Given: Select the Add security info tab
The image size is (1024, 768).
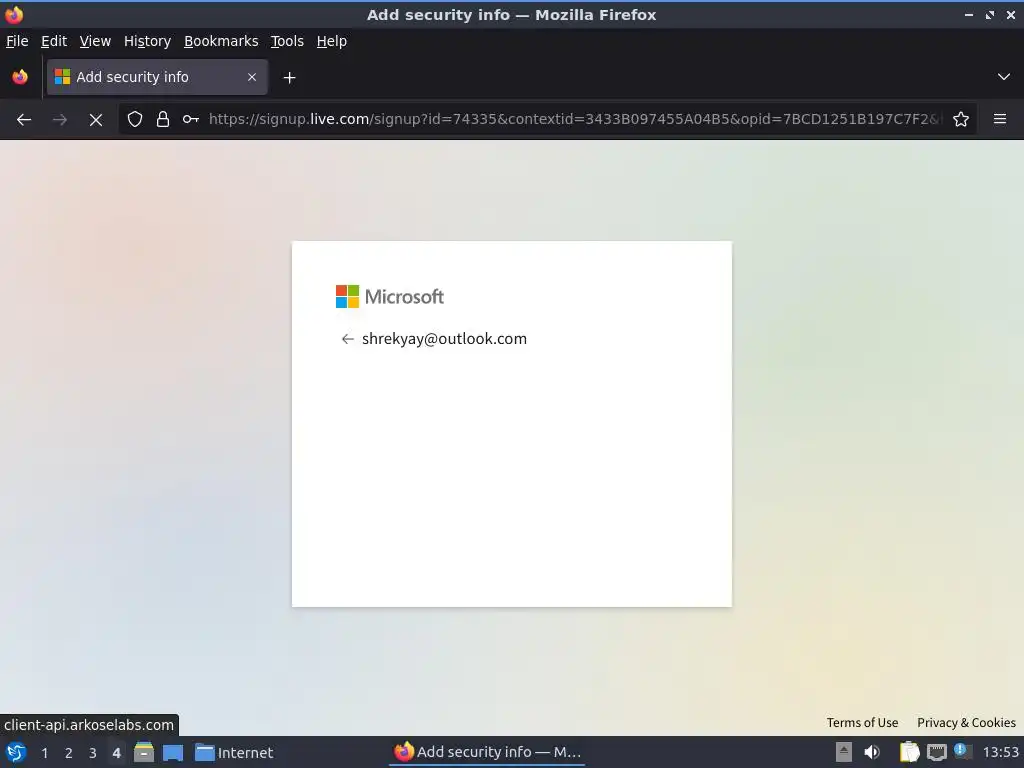Looking at the screenshot, I should [157, 77].
